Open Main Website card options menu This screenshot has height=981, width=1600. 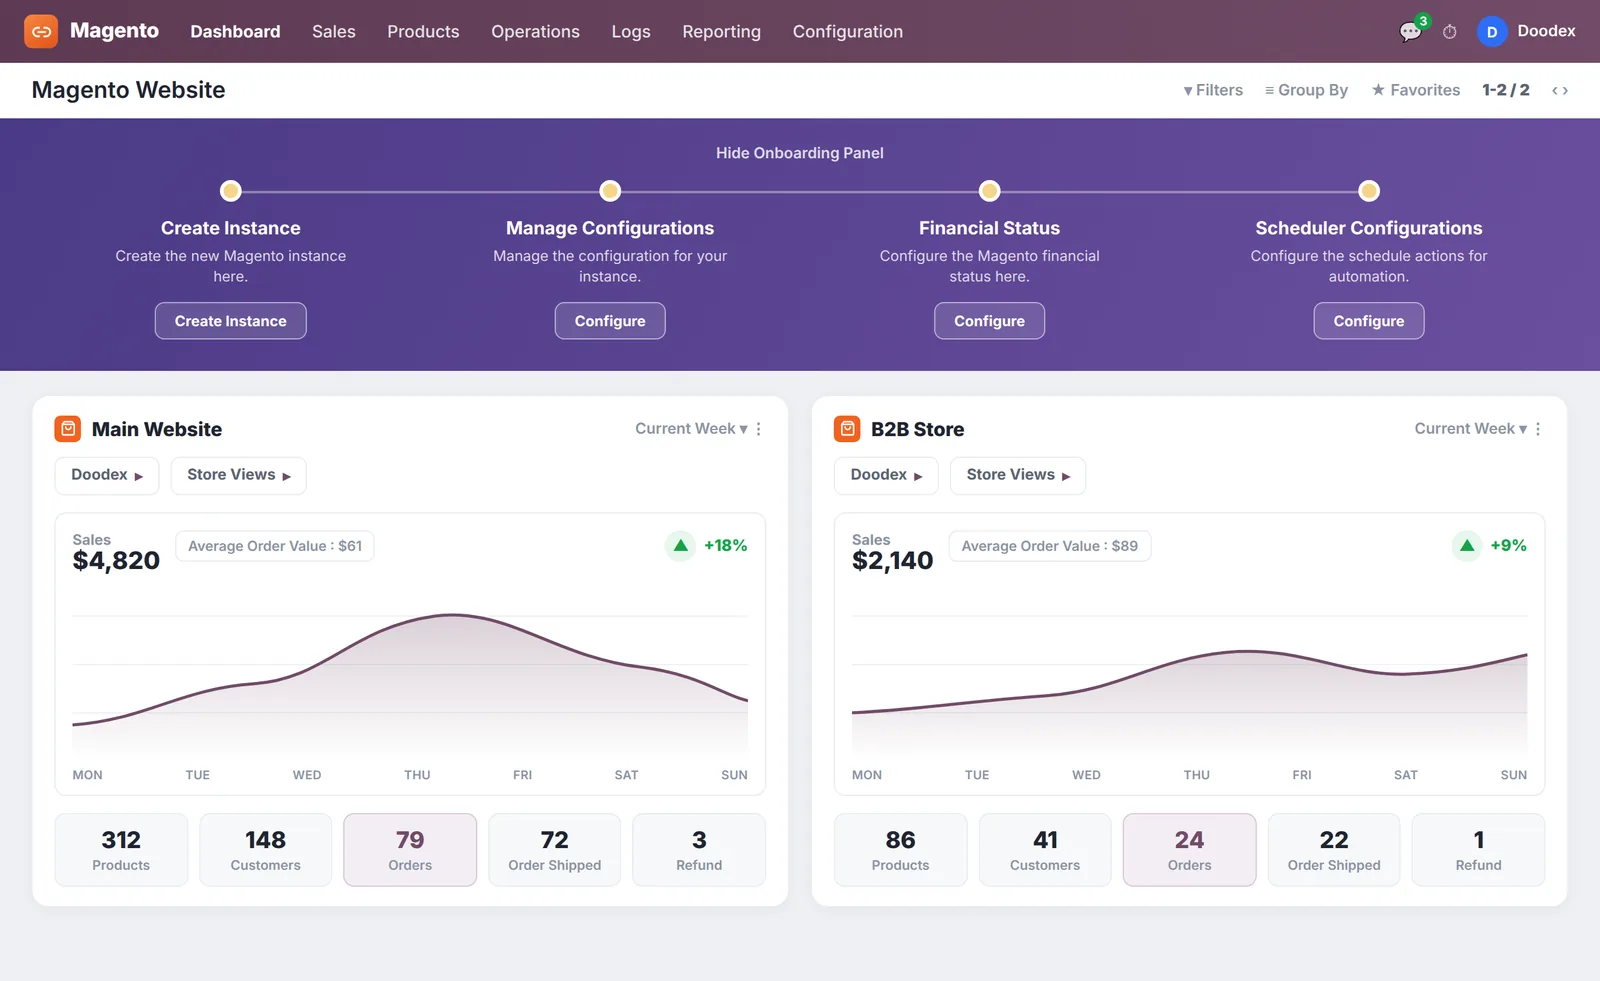coord(759,429)
